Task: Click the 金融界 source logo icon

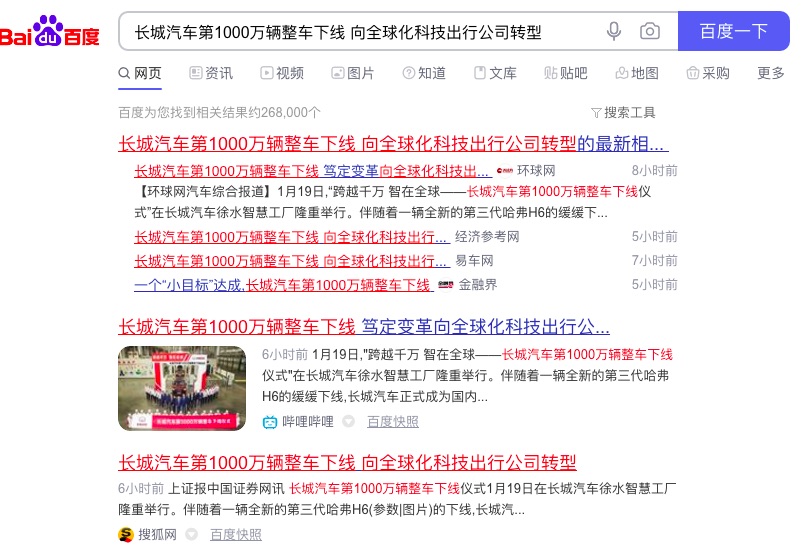Action: tap(446, 285)
